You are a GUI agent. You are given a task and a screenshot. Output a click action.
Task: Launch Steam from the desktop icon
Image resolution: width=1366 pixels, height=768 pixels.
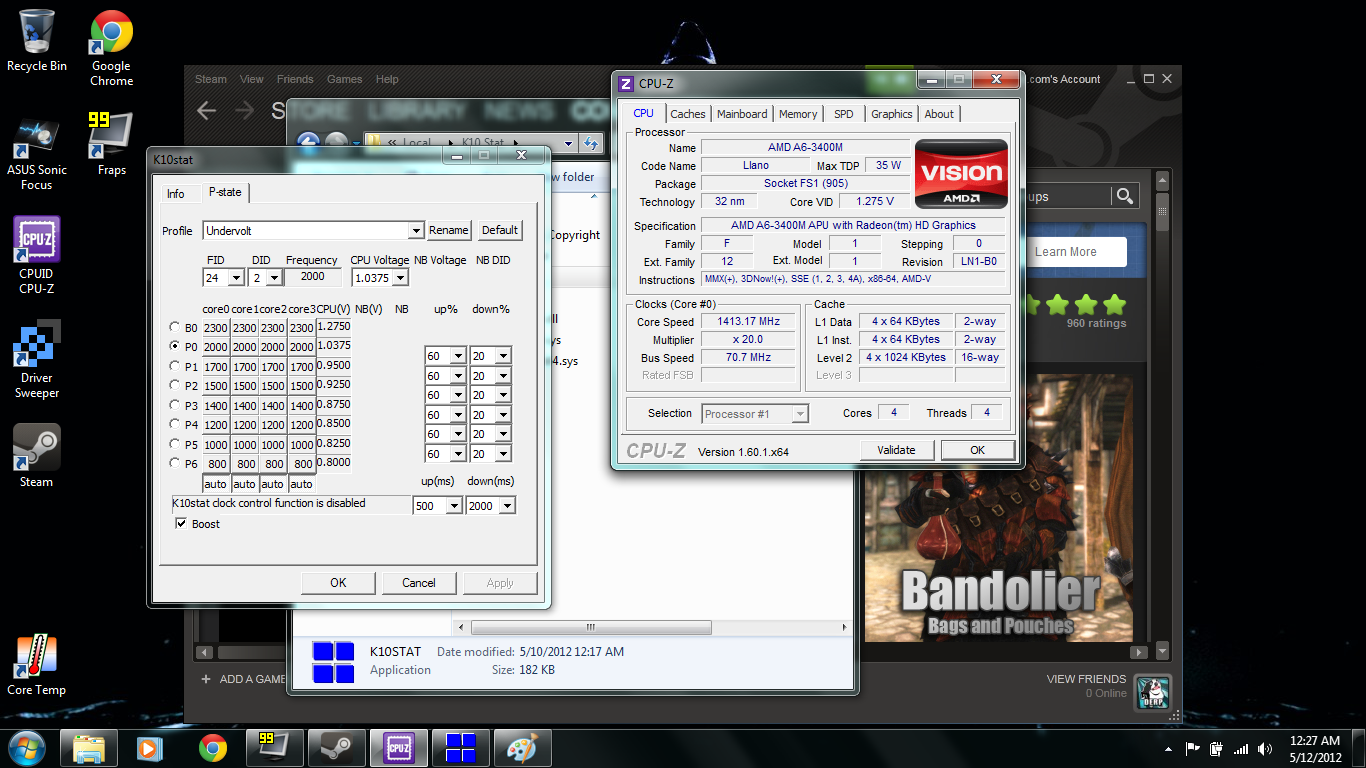[37, 455]
